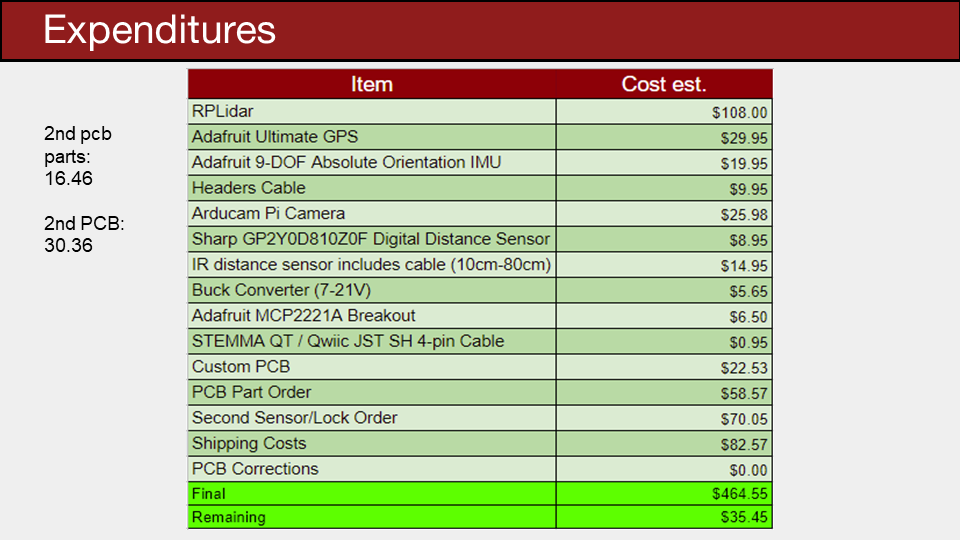Screen dimensions: 960x540
Task: Click Sharp GP2Y0D810Z0F Digital Distance Sensor cell
Action: pyautogui.click(x=372, y=239)
